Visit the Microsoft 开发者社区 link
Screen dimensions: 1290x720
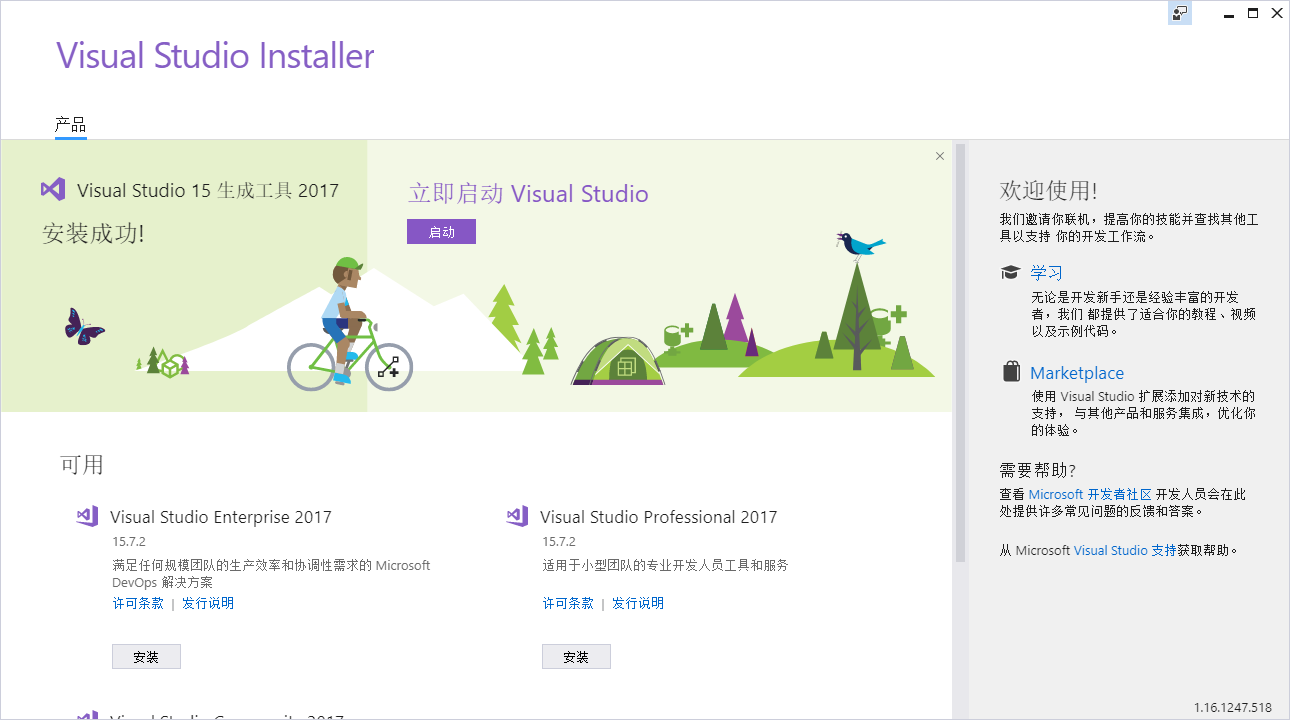click(x=1090, y=494)
